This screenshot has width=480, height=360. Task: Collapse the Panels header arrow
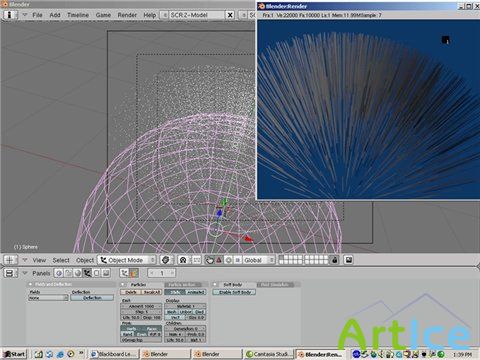tap(25, 273)
